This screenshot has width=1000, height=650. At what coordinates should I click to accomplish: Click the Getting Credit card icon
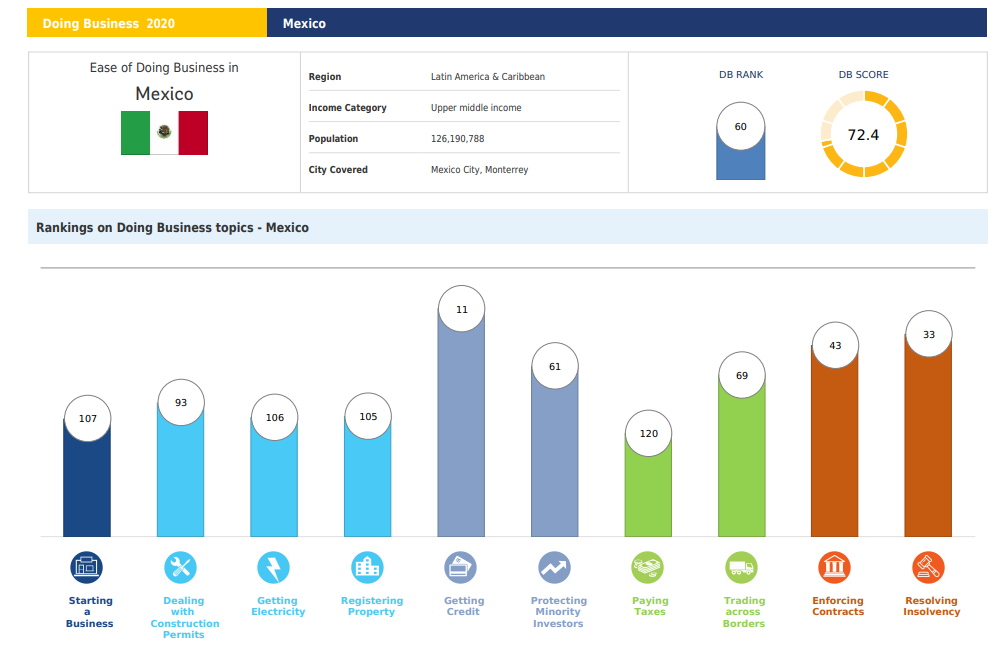point(460,567)
